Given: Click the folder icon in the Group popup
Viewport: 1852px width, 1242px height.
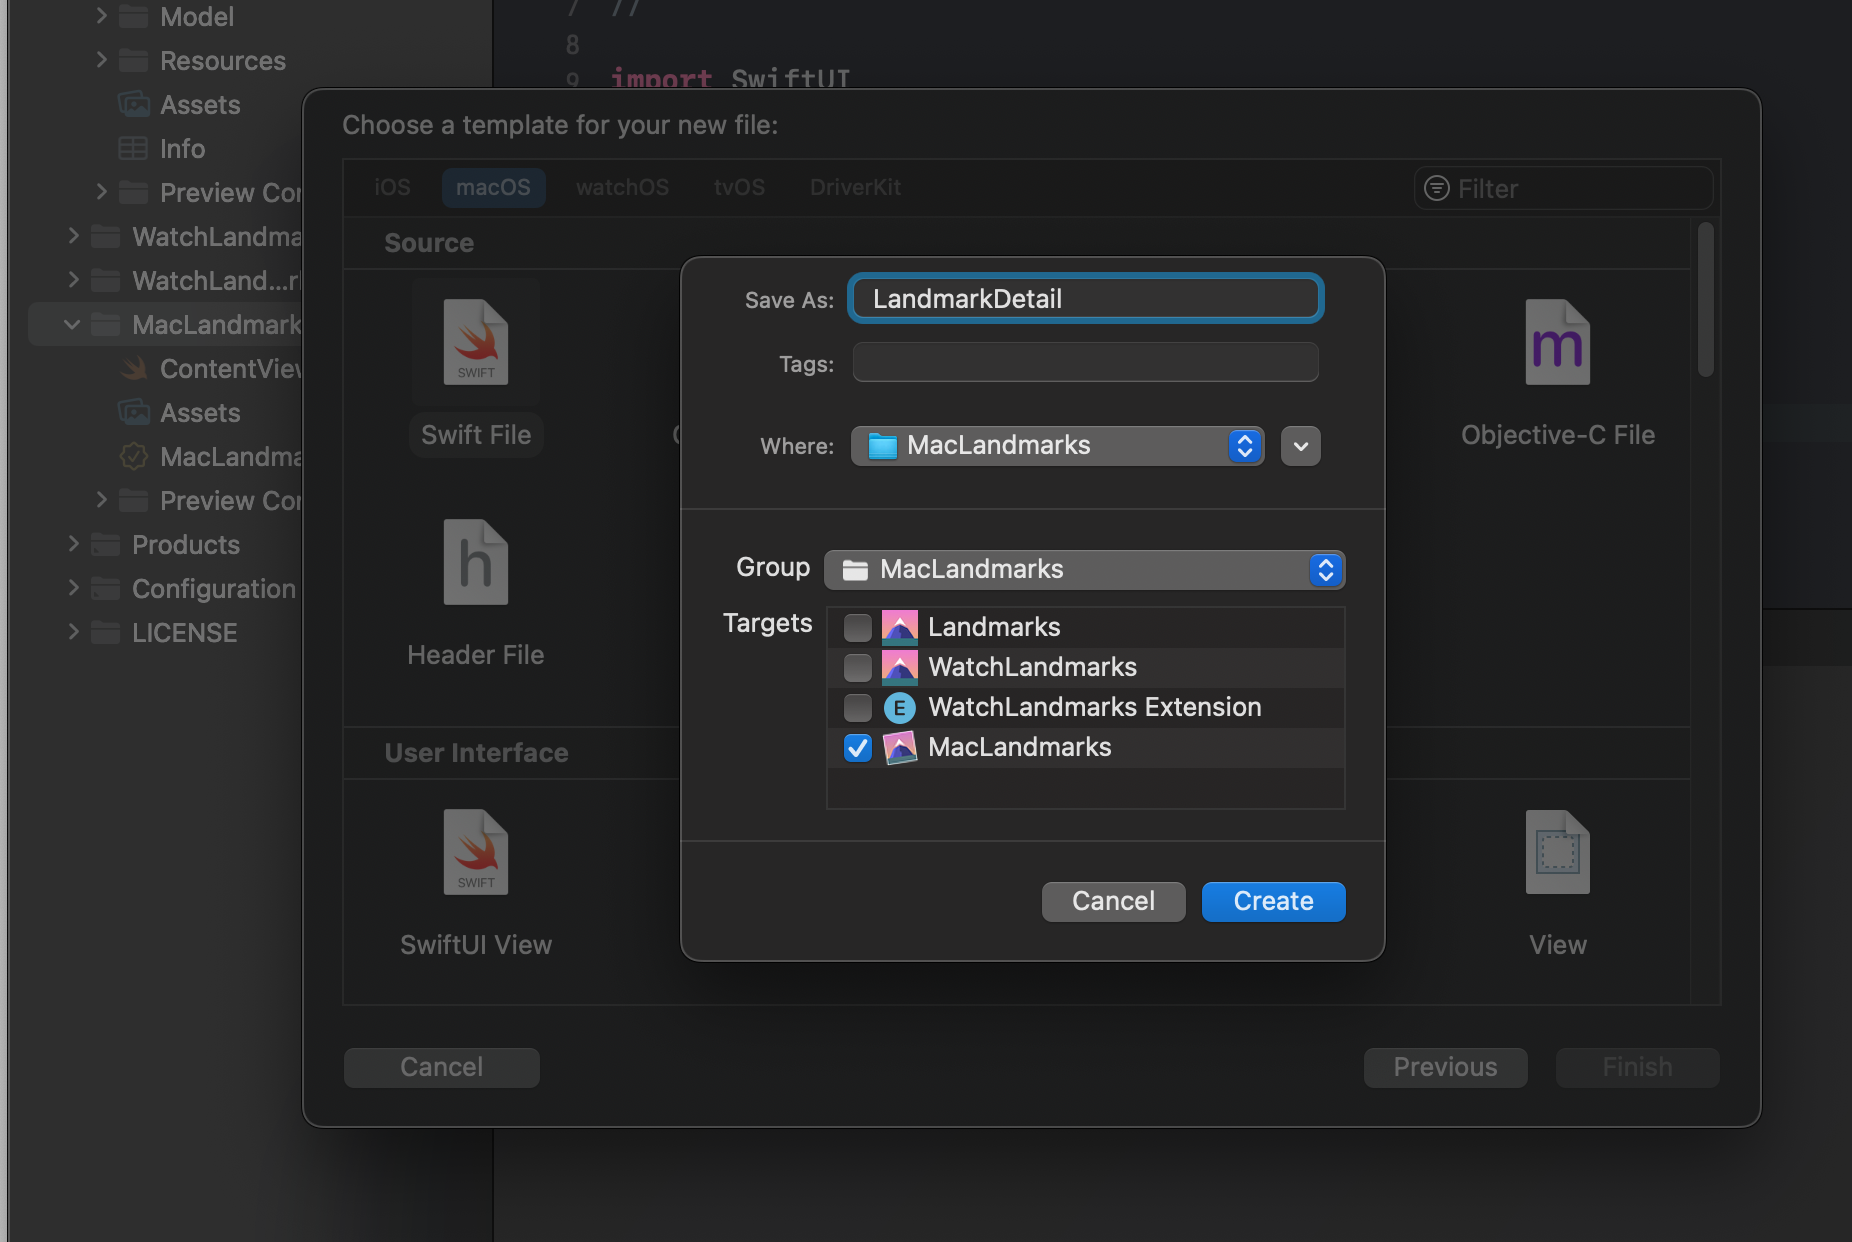Looking at the screenshot, I should (x=855, y=570).
